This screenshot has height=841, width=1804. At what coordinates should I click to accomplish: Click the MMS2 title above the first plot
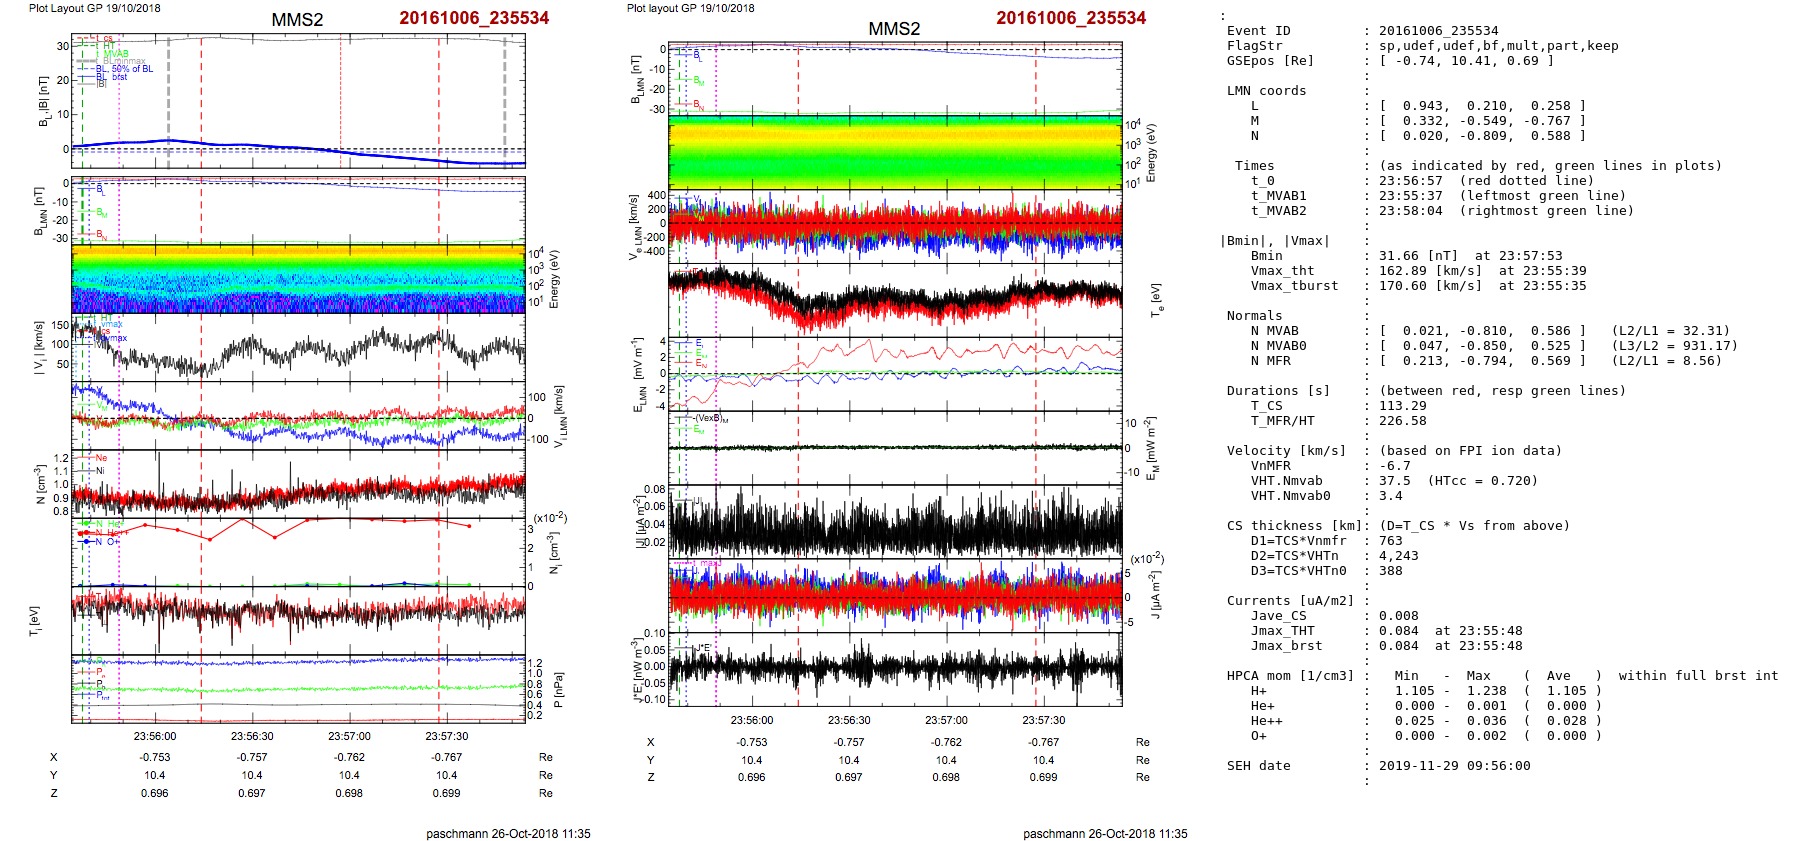(297, 20)
